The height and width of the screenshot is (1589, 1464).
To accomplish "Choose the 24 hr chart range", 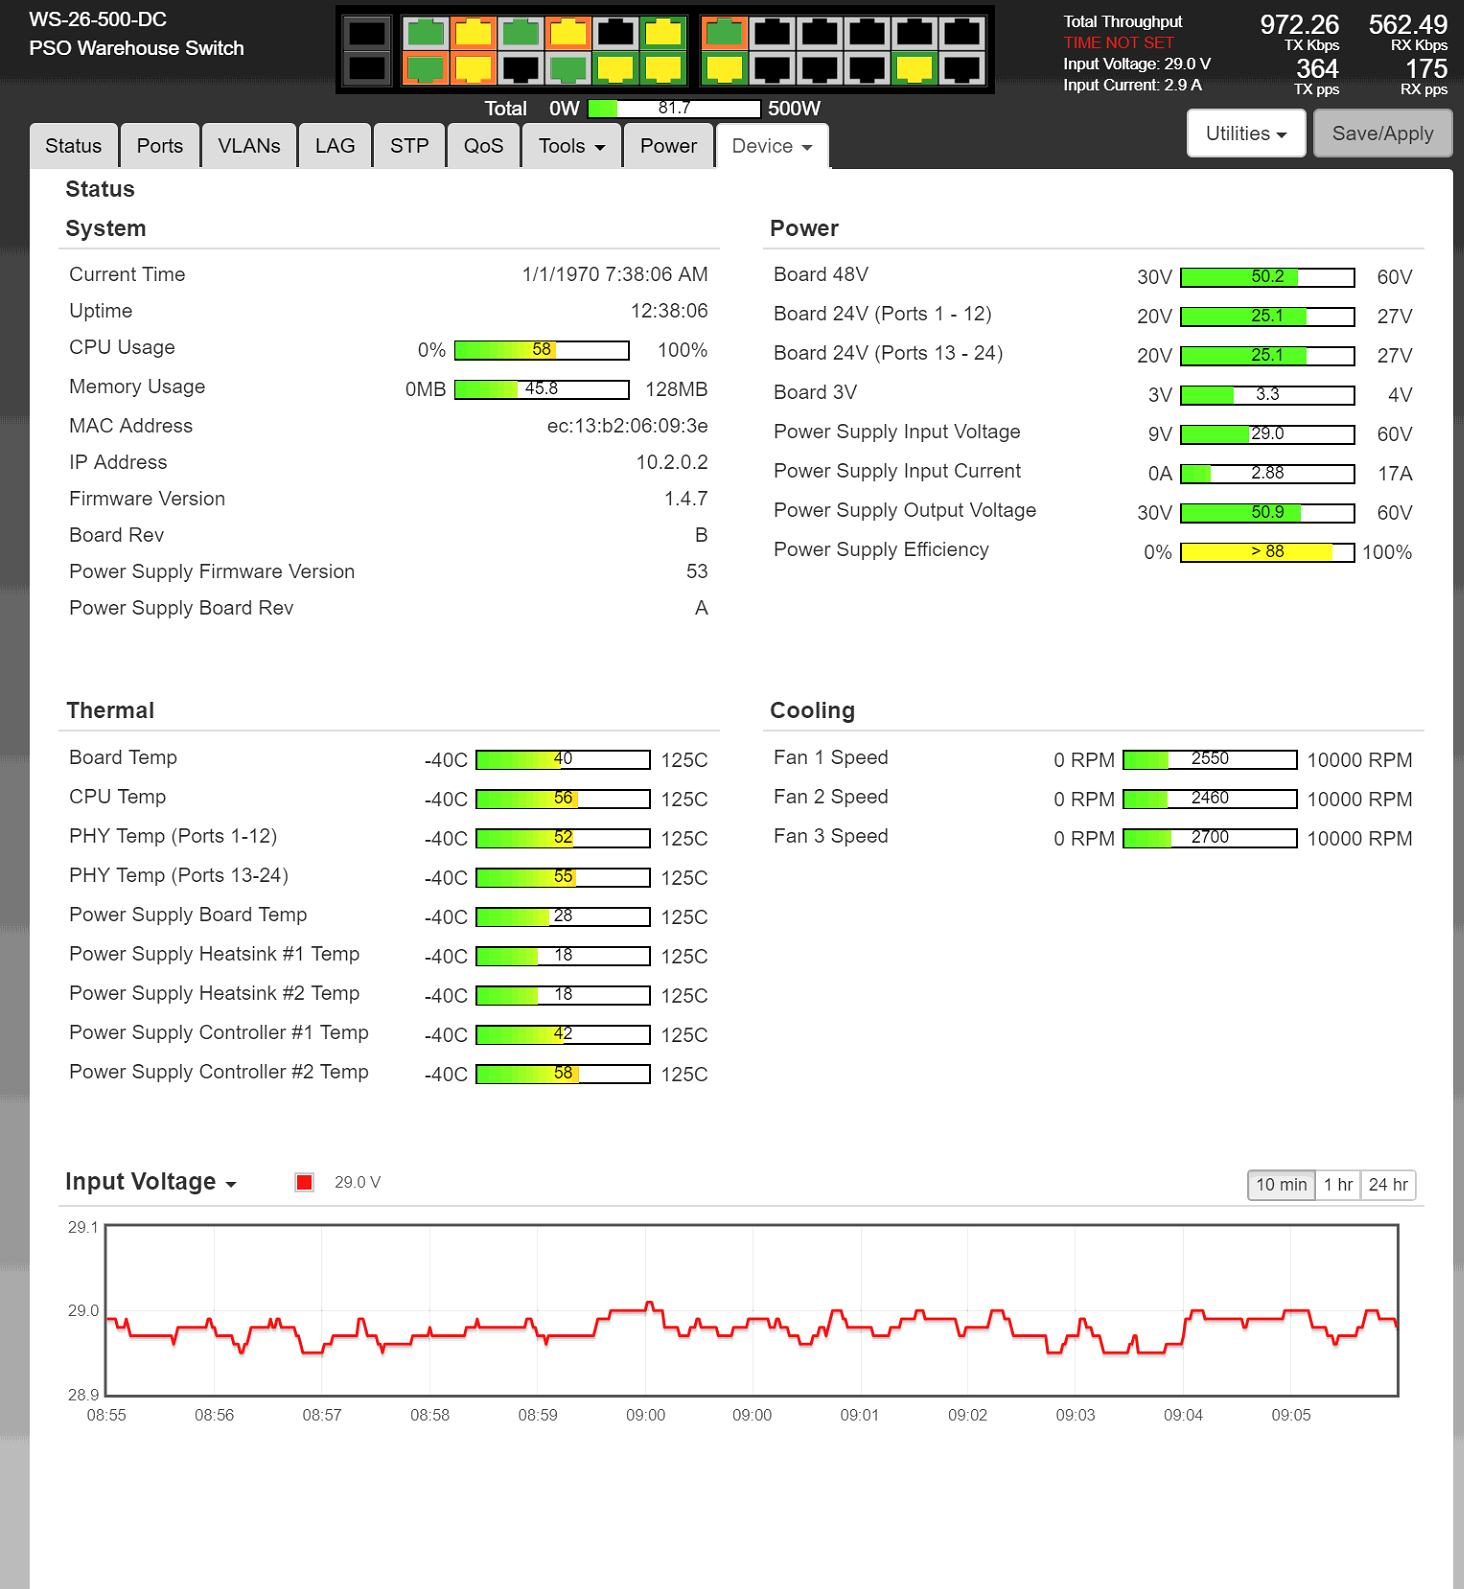I will (1388, 1185).
